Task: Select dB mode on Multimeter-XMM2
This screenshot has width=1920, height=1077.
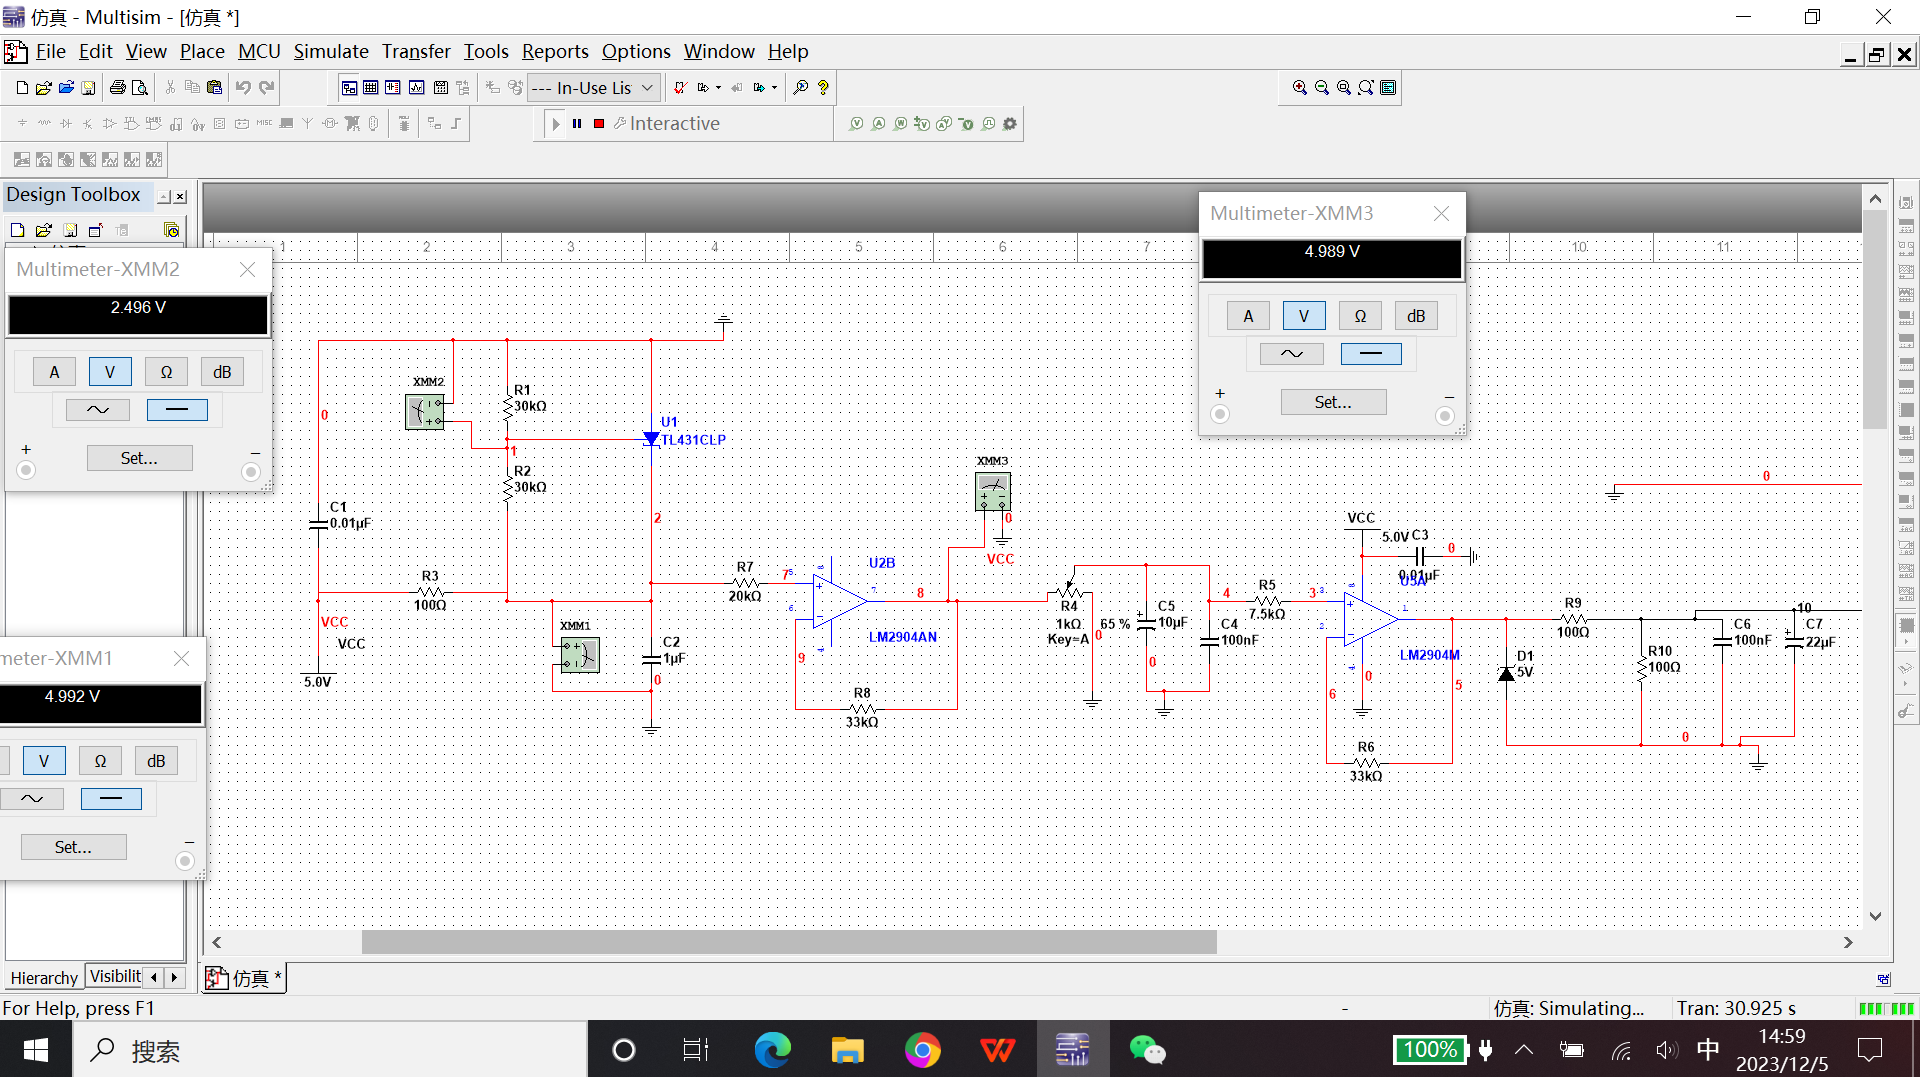Action: pos(222,372)
